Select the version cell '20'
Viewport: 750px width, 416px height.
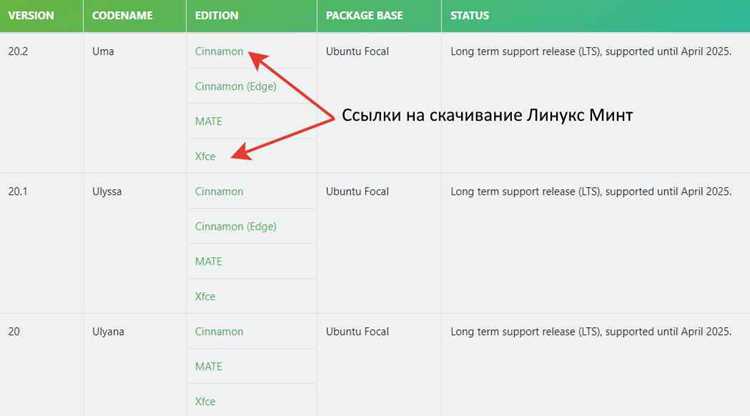pos(14,331)
